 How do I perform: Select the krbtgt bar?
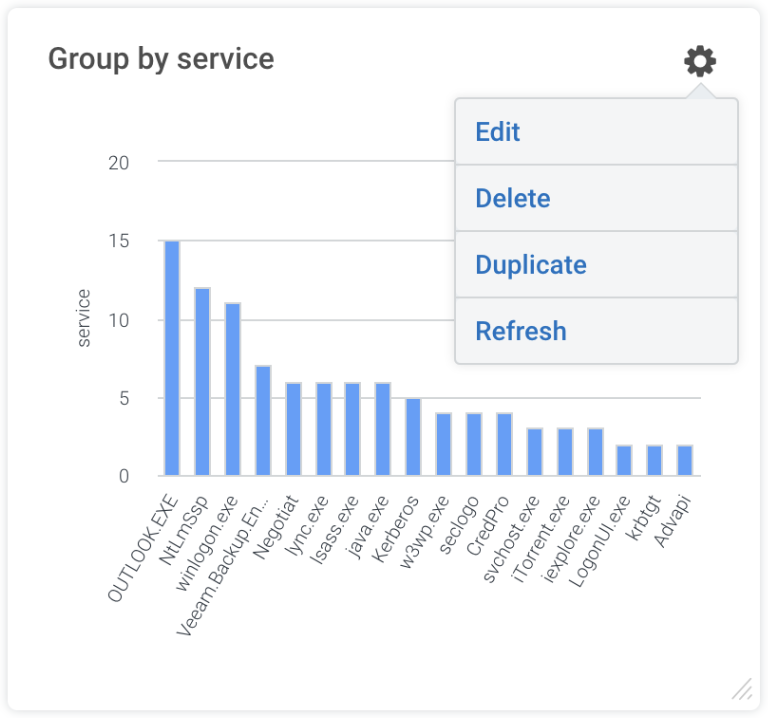(x=655, y=460)
